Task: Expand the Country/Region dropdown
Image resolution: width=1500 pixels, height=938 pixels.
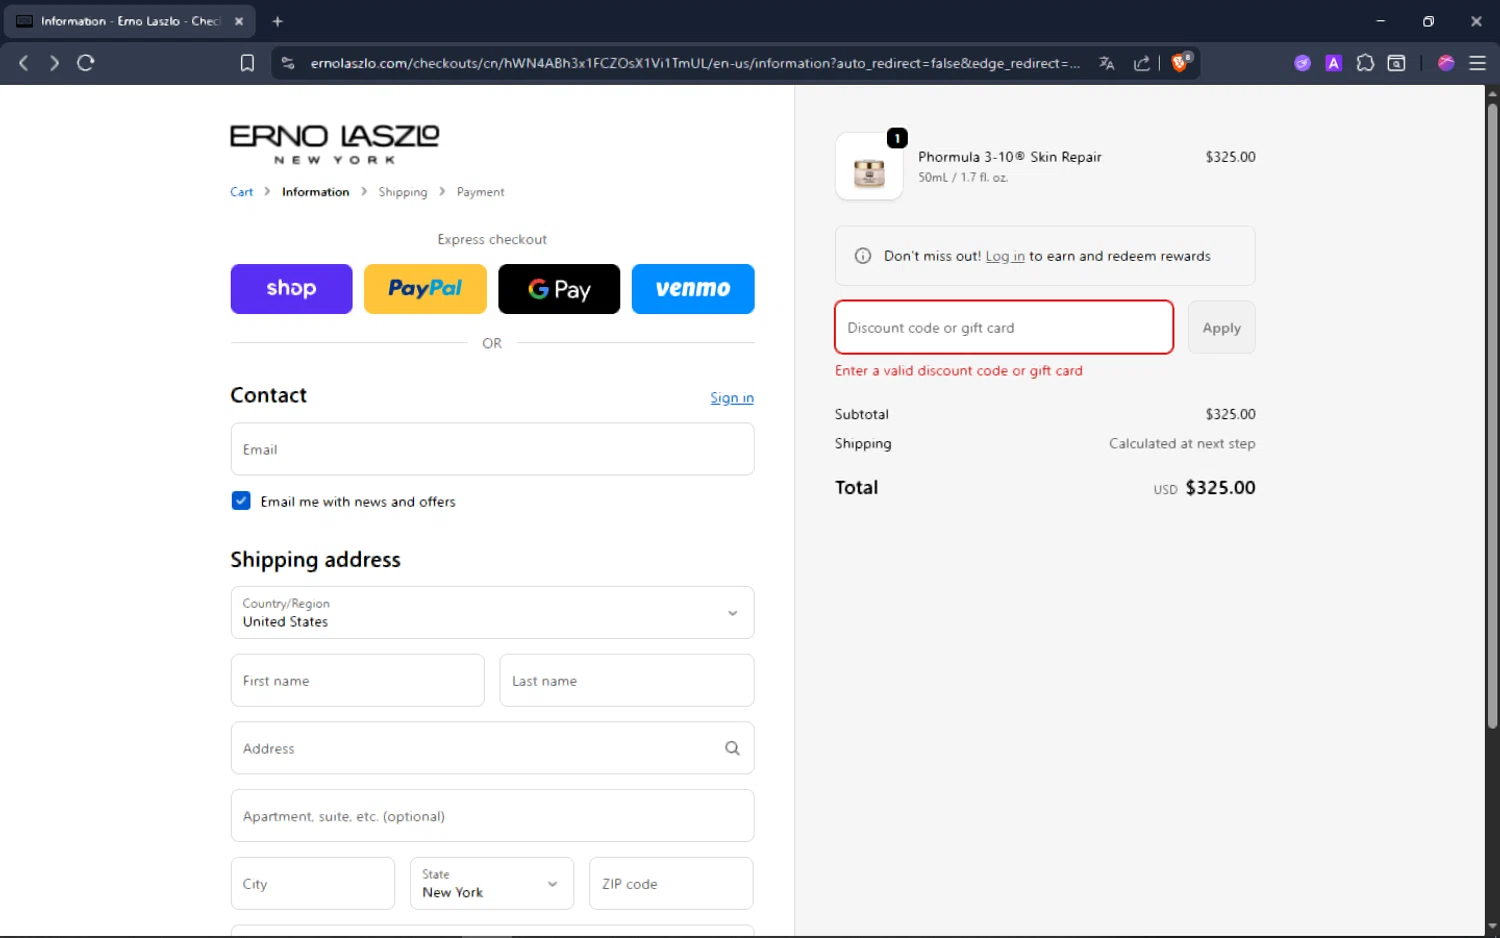Action: [x=492, y=613]
